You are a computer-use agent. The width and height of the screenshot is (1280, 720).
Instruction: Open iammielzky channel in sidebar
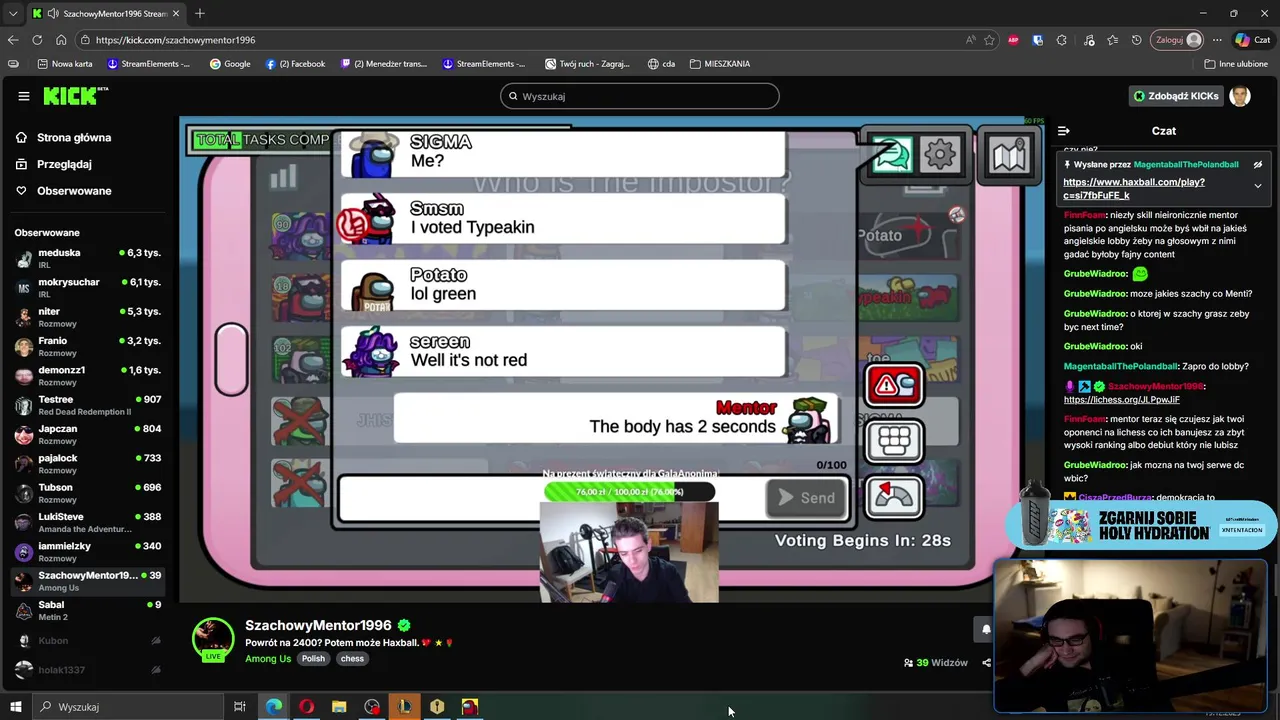(x=88, y=551)
